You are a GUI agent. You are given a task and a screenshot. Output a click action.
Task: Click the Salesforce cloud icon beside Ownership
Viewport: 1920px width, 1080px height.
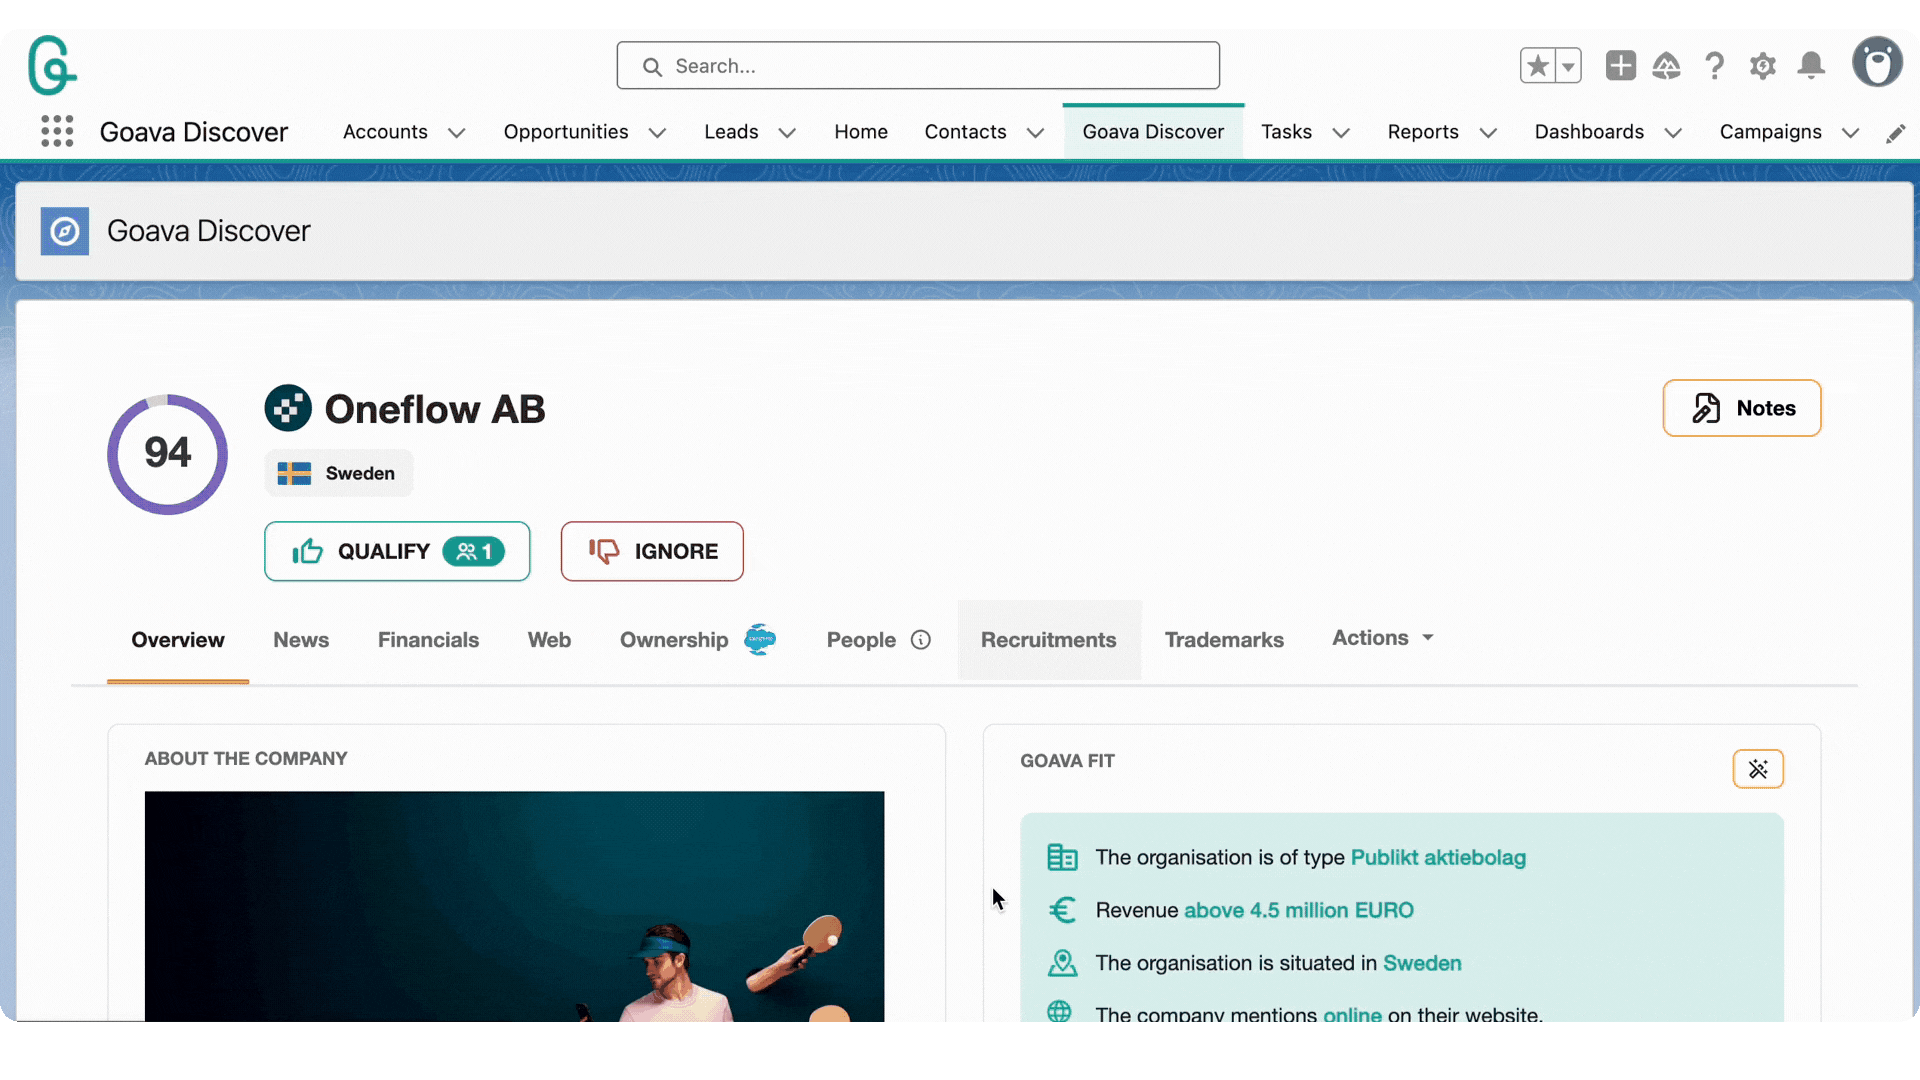[760, 639]
